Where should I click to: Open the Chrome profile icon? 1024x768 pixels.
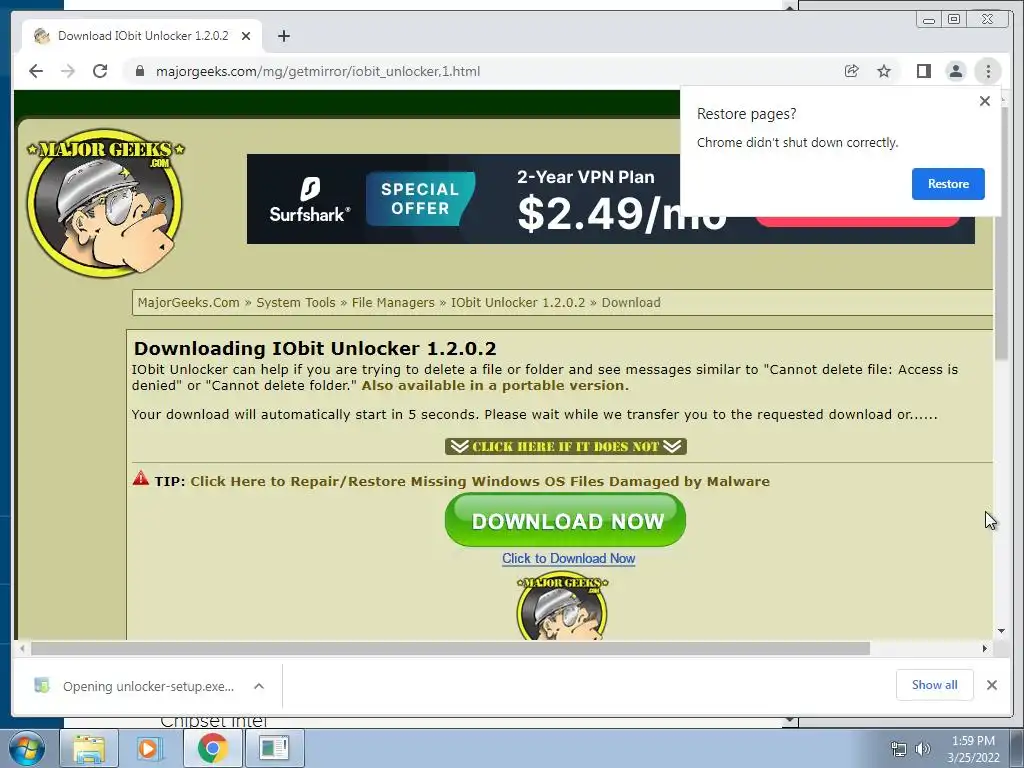(x=955, y=71)
